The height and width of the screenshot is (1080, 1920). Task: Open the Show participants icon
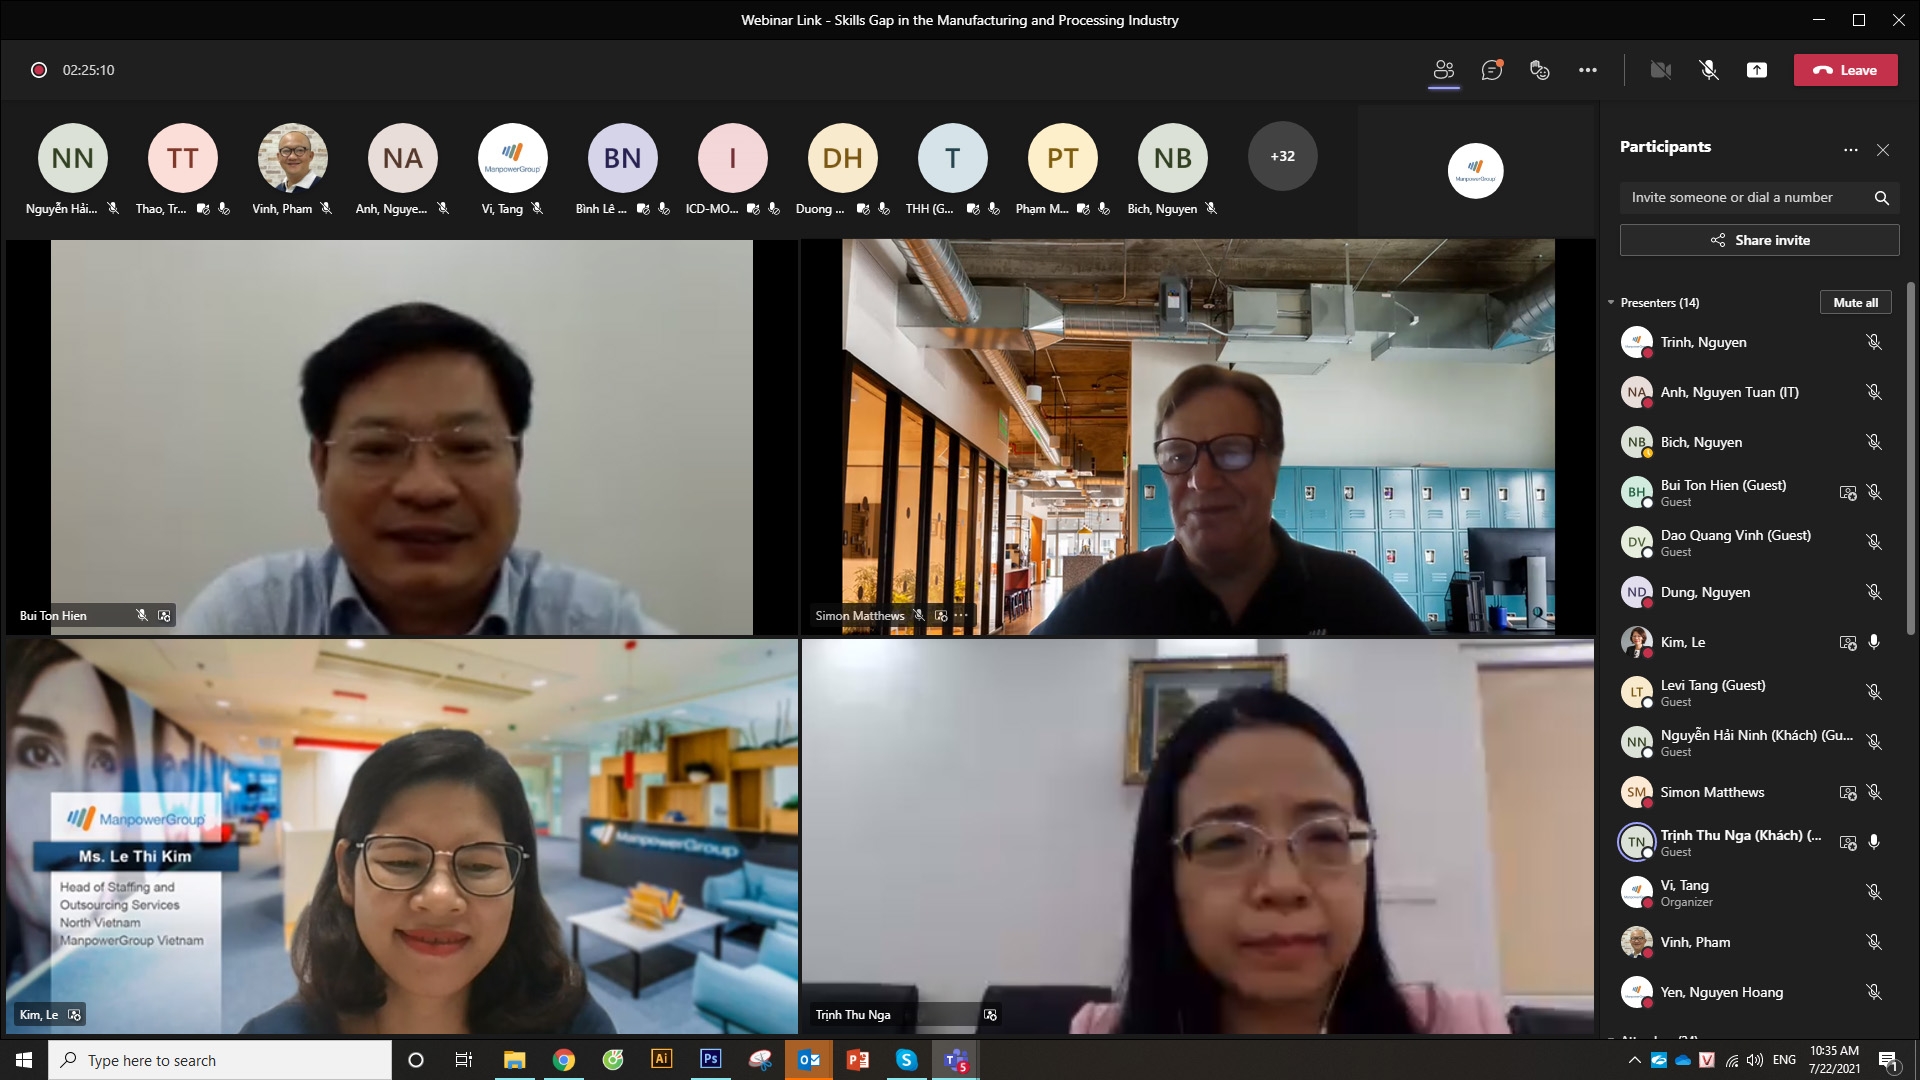tap(1443, 70)
